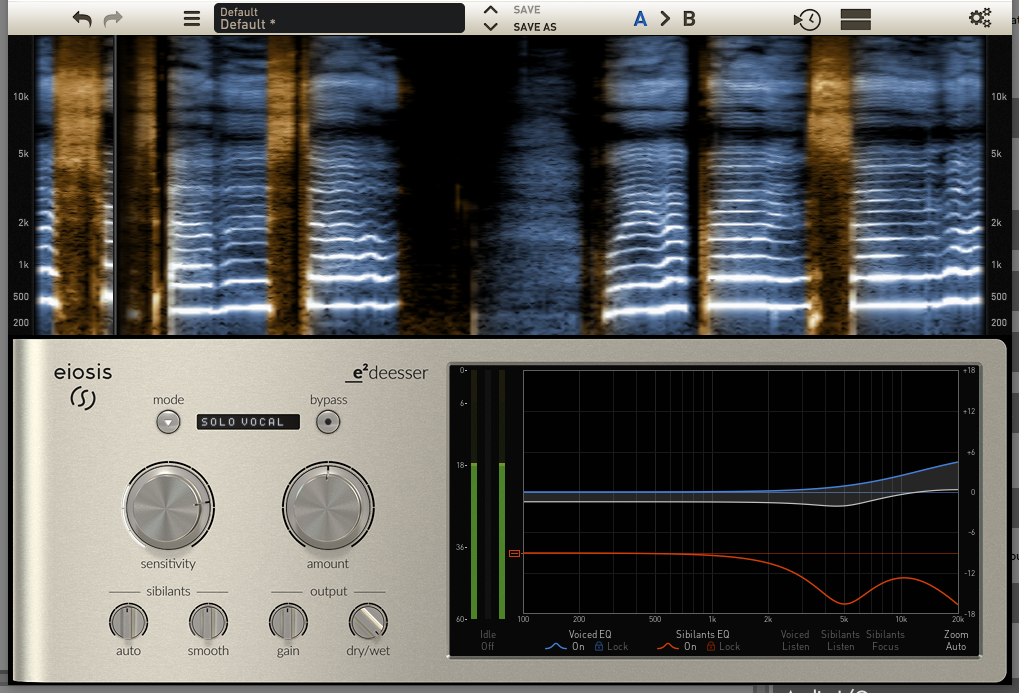
Task: Copy A to B with the arrow
Action: pos(665,19)
